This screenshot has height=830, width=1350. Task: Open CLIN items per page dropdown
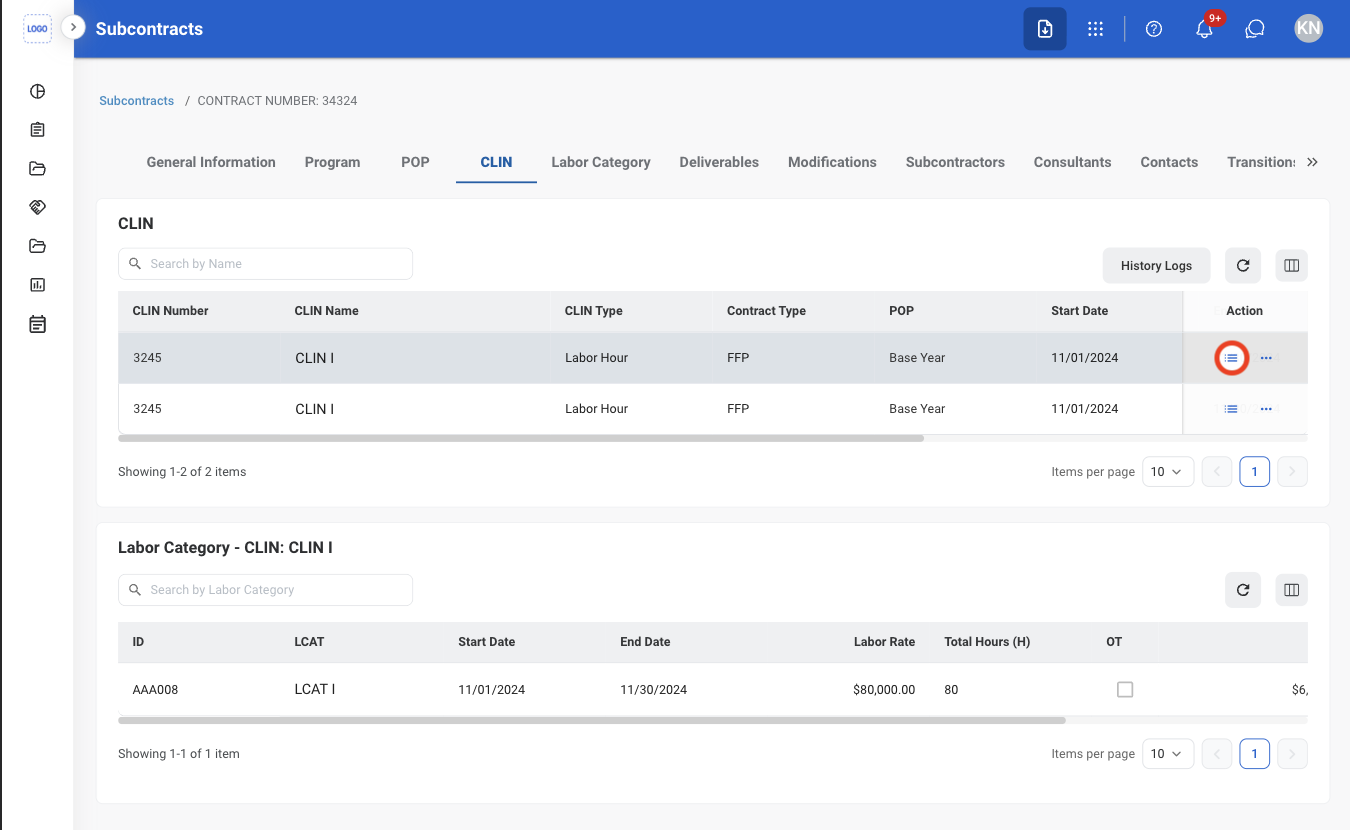1168,472
